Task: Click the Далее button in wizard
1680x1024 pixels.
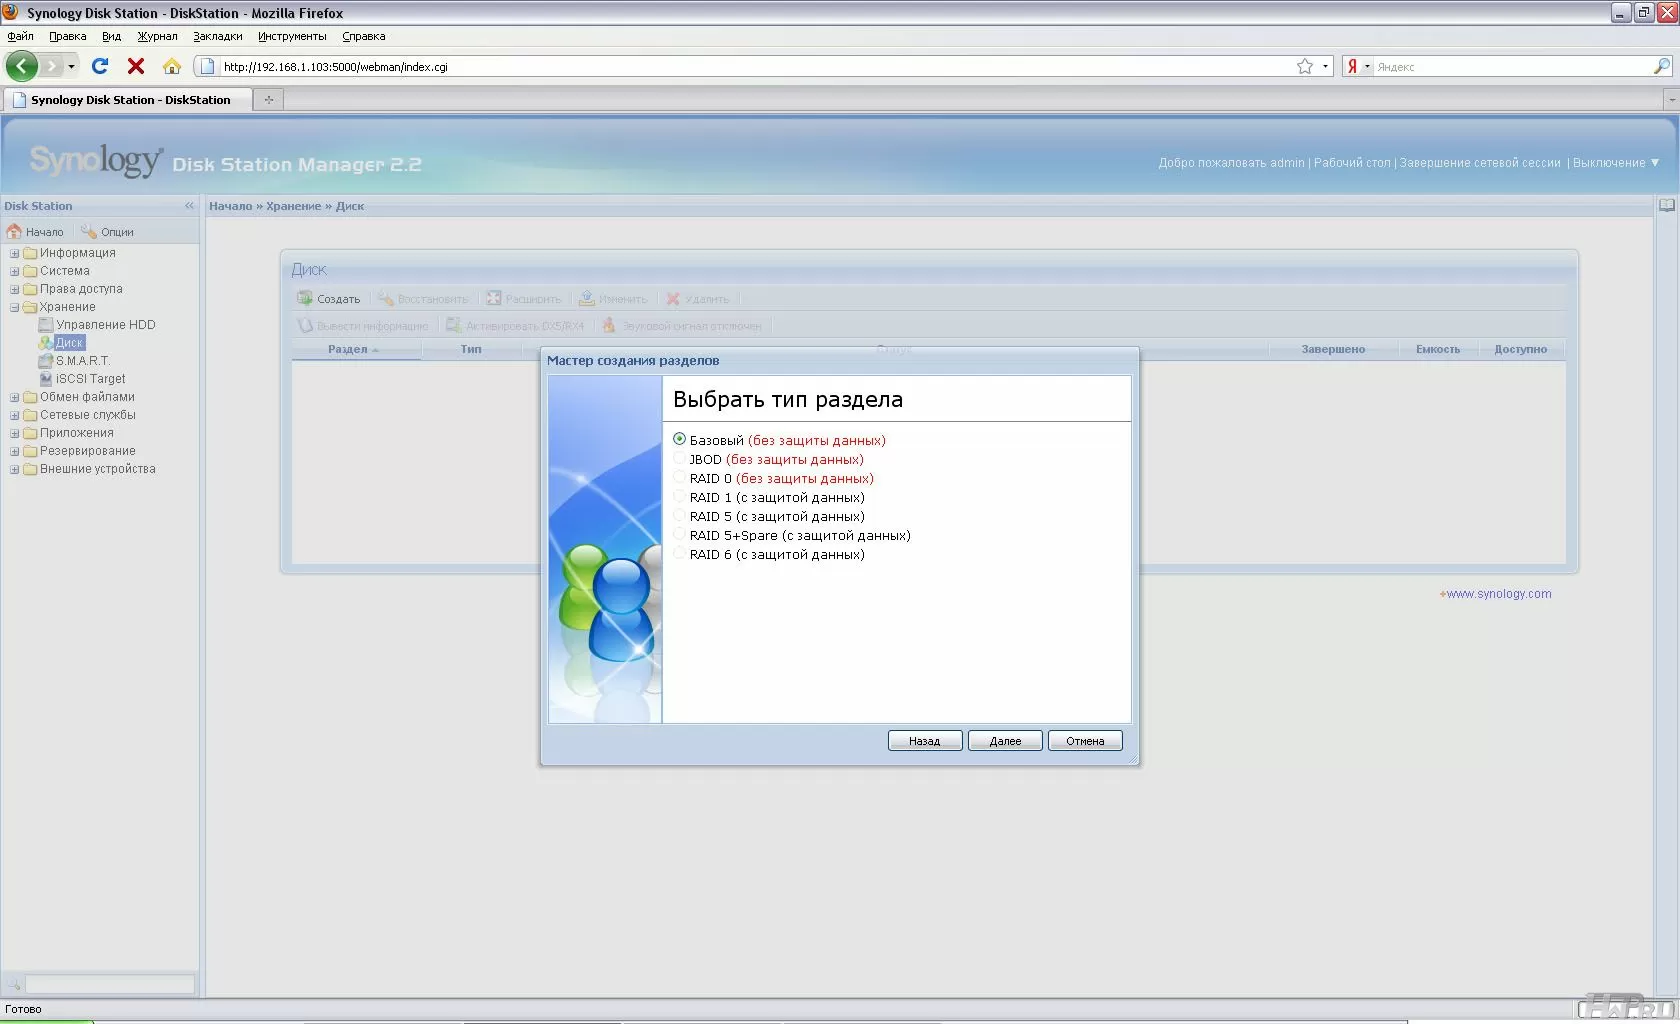Action: [x=1005, y=741]
